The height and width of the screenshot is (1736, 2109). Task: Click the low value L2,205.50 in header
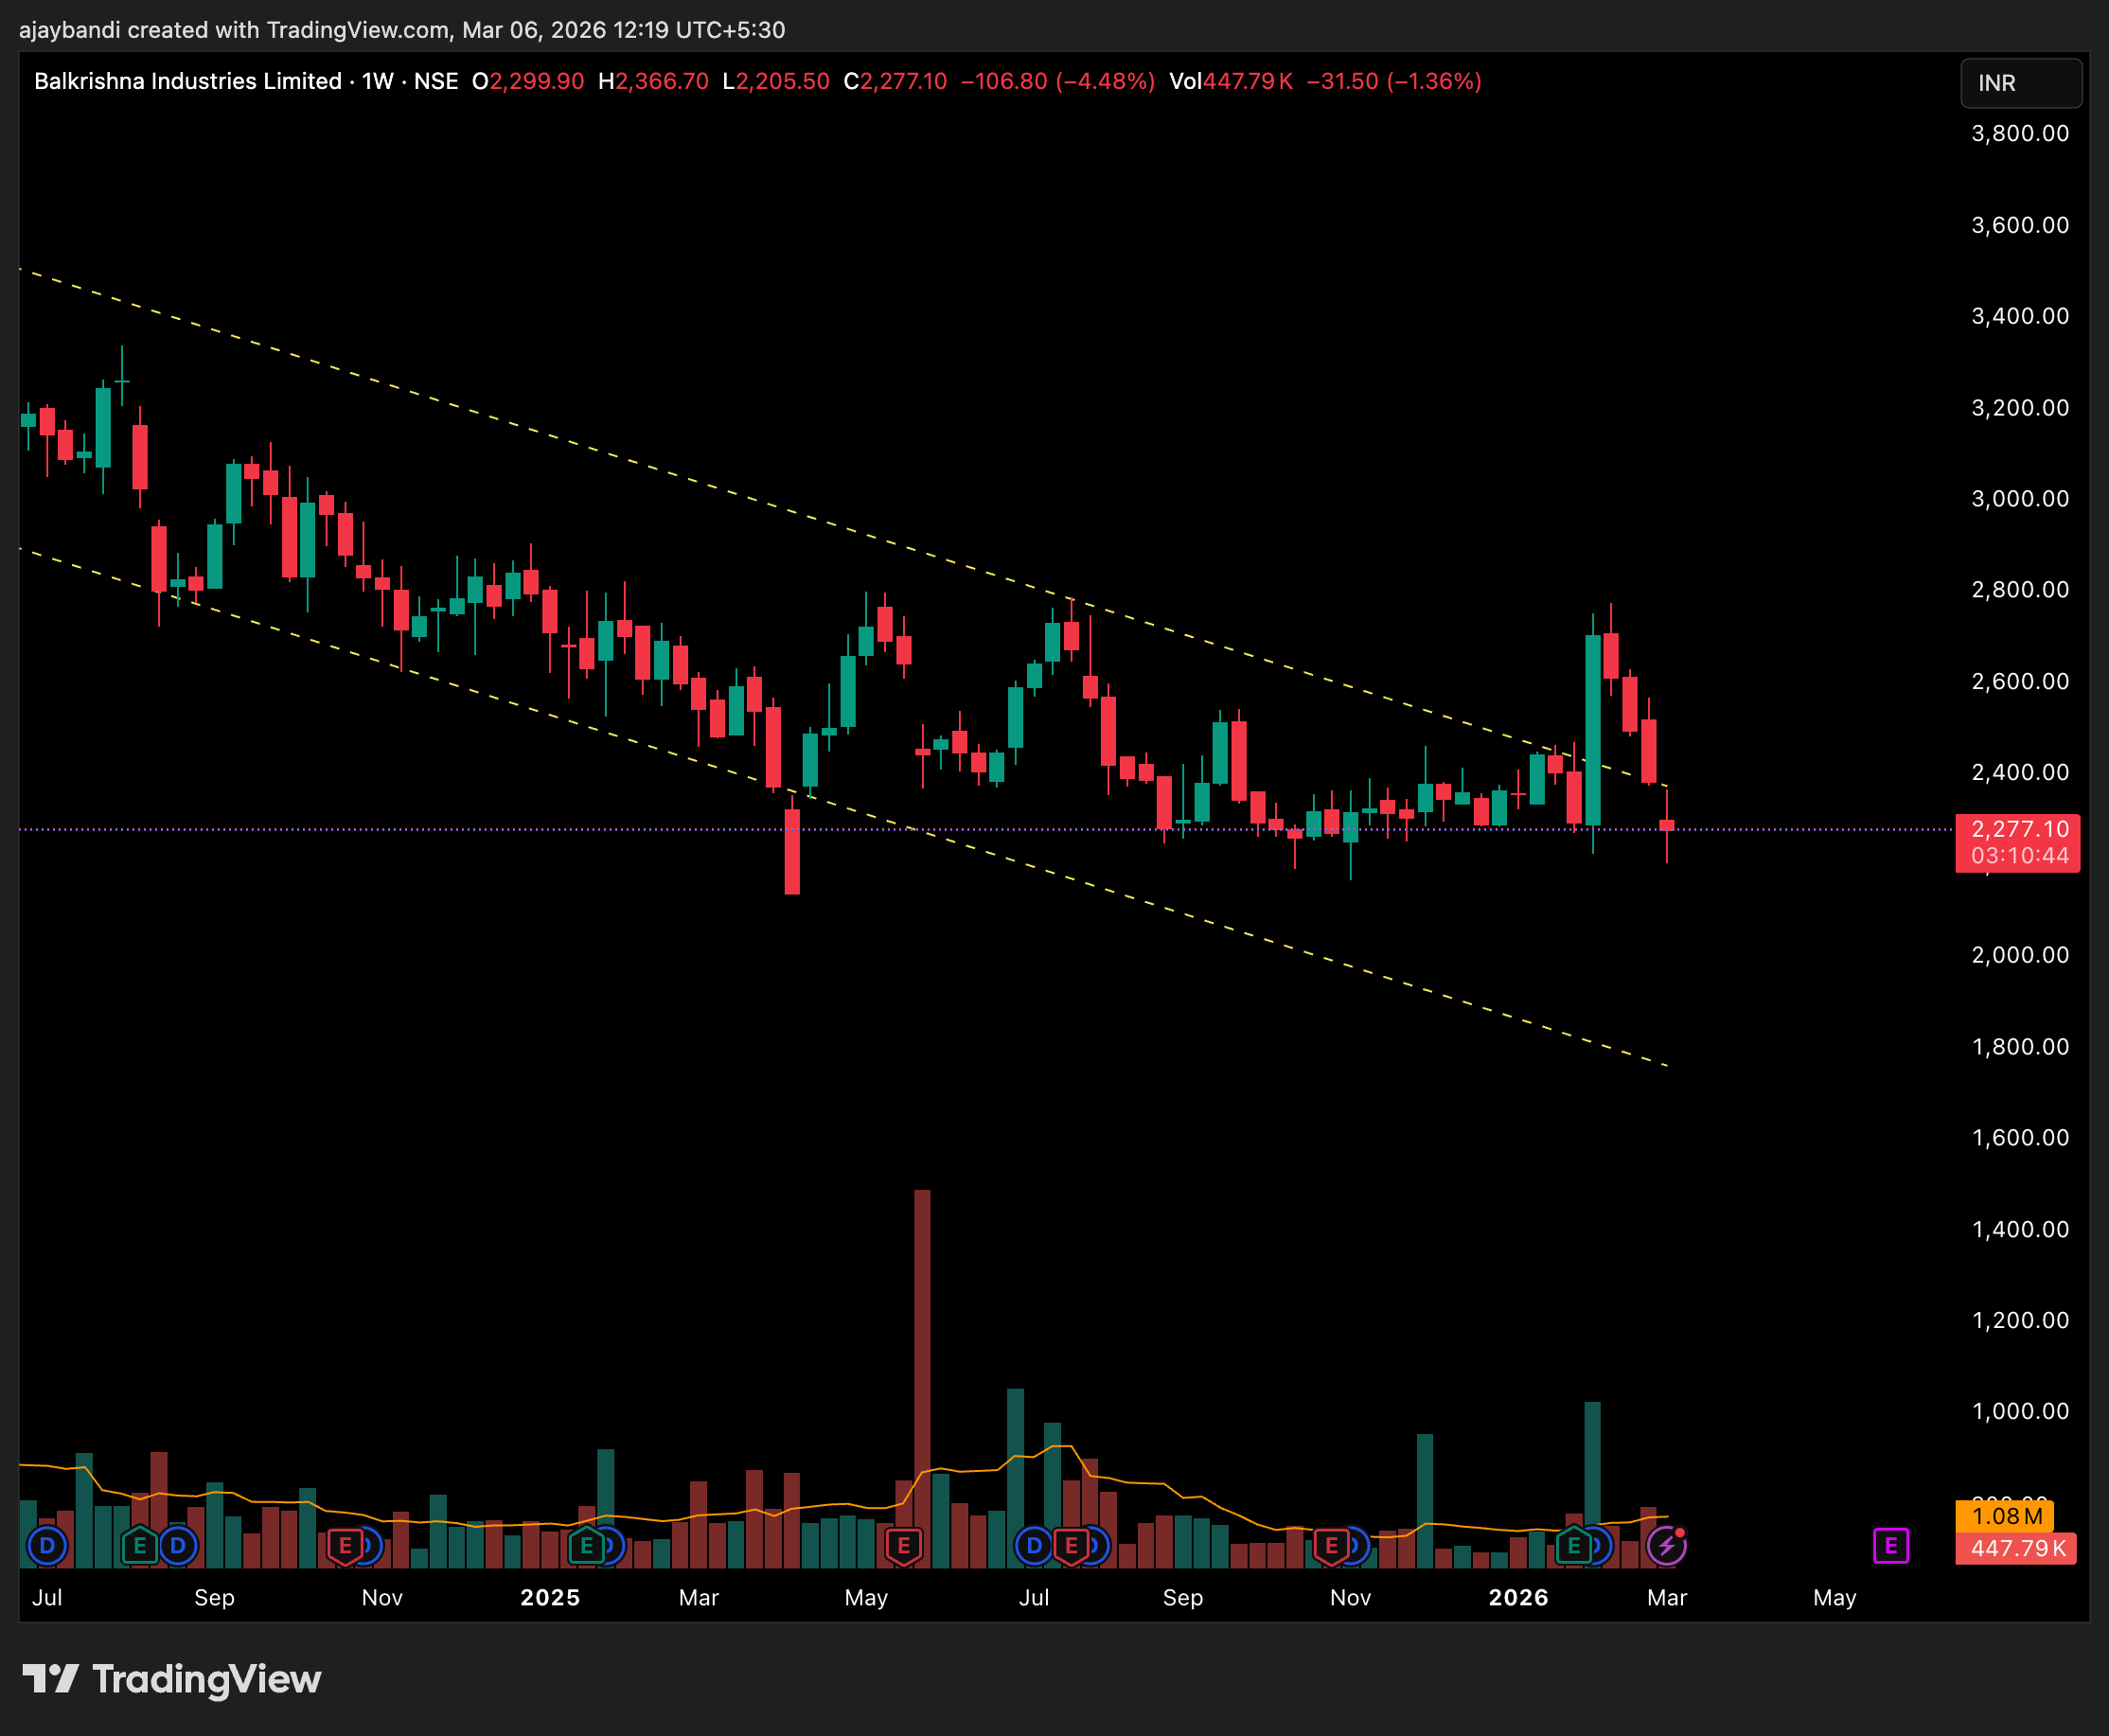click(776, 81)
